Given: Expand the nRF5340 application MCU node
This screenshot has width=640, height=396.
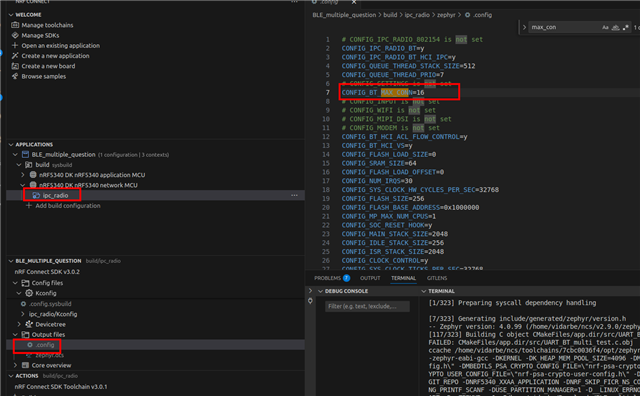Looking at the screenshot, I should (x=23, y=175).
